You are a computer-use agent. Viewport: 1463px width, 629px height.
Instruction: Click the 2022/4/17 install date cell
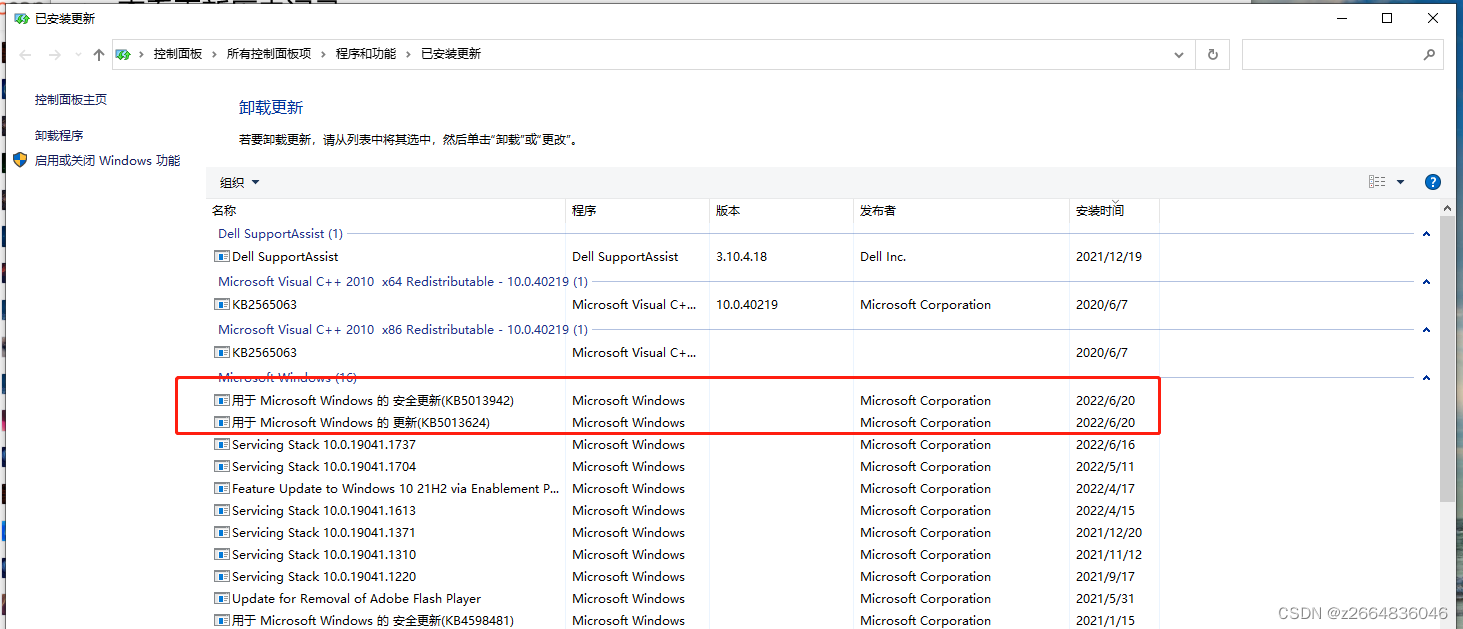click(1105, 489)
